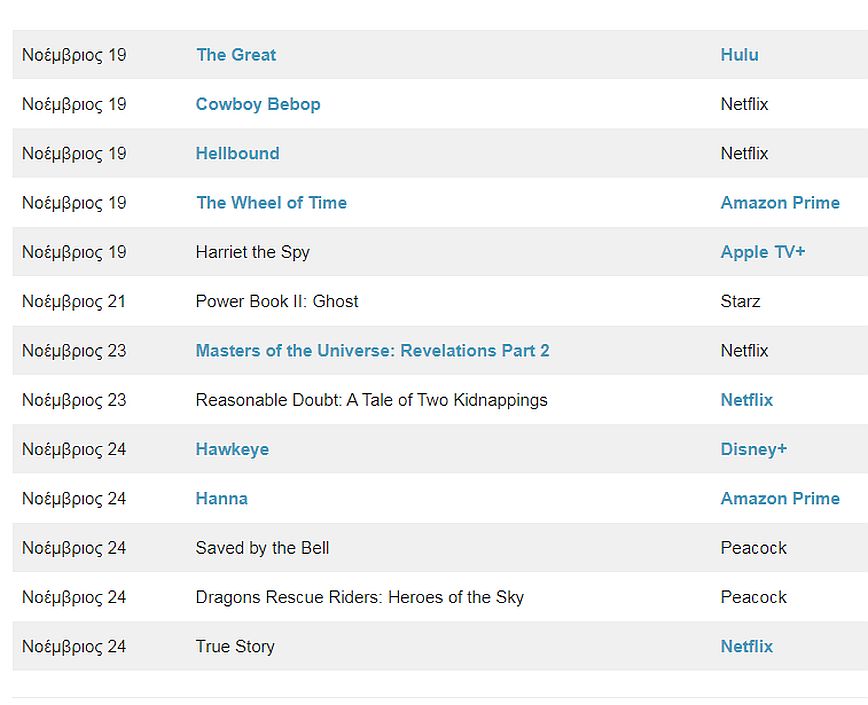Select the Power Book II: Ghost row

(276, 302)
